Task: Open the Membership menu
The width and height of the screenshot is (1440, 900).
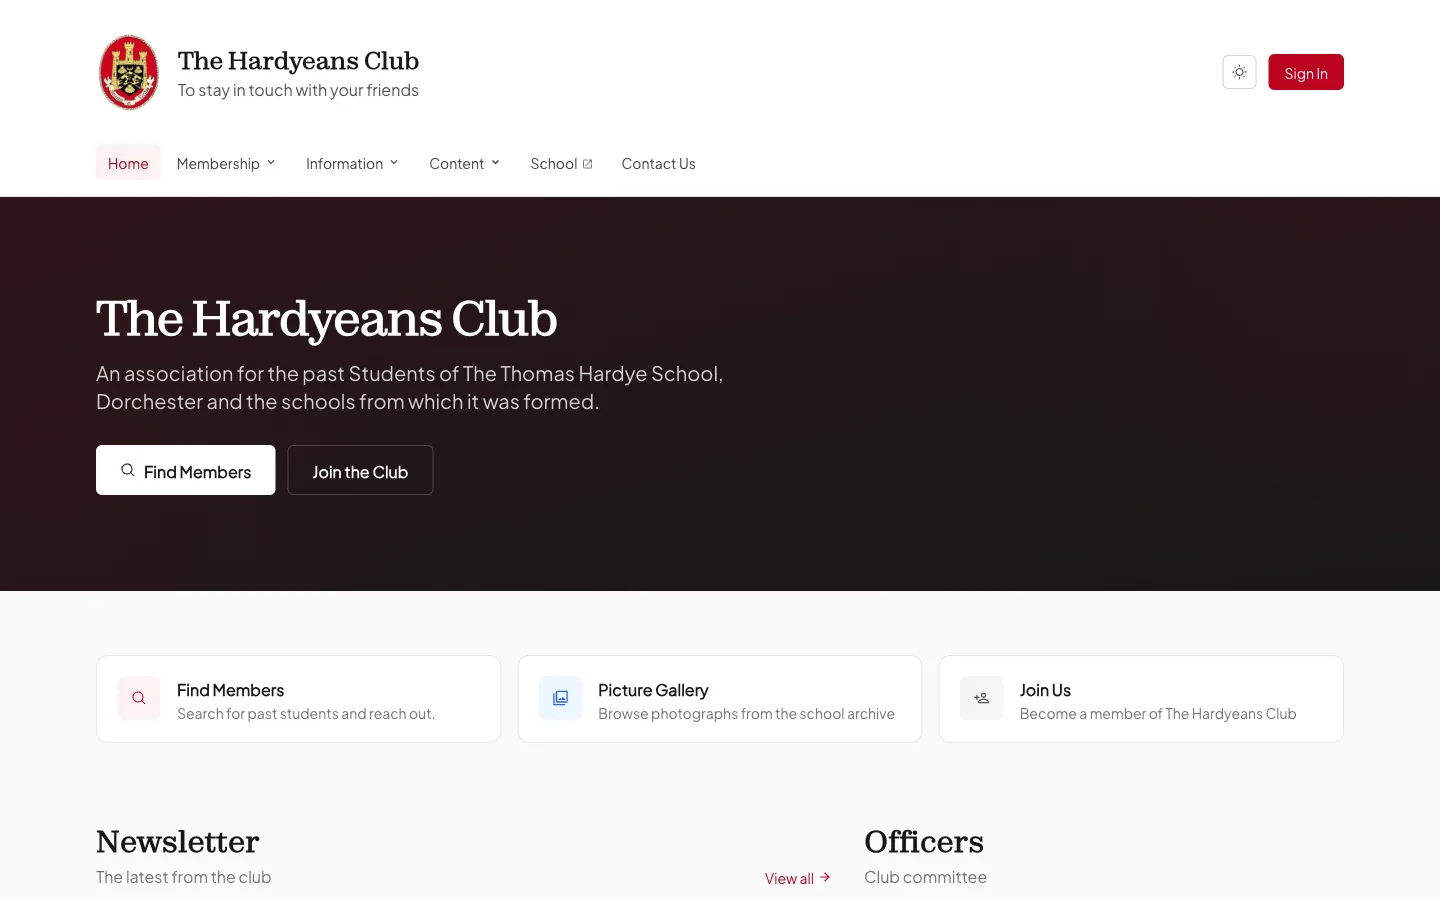Action: coord(226,163)
